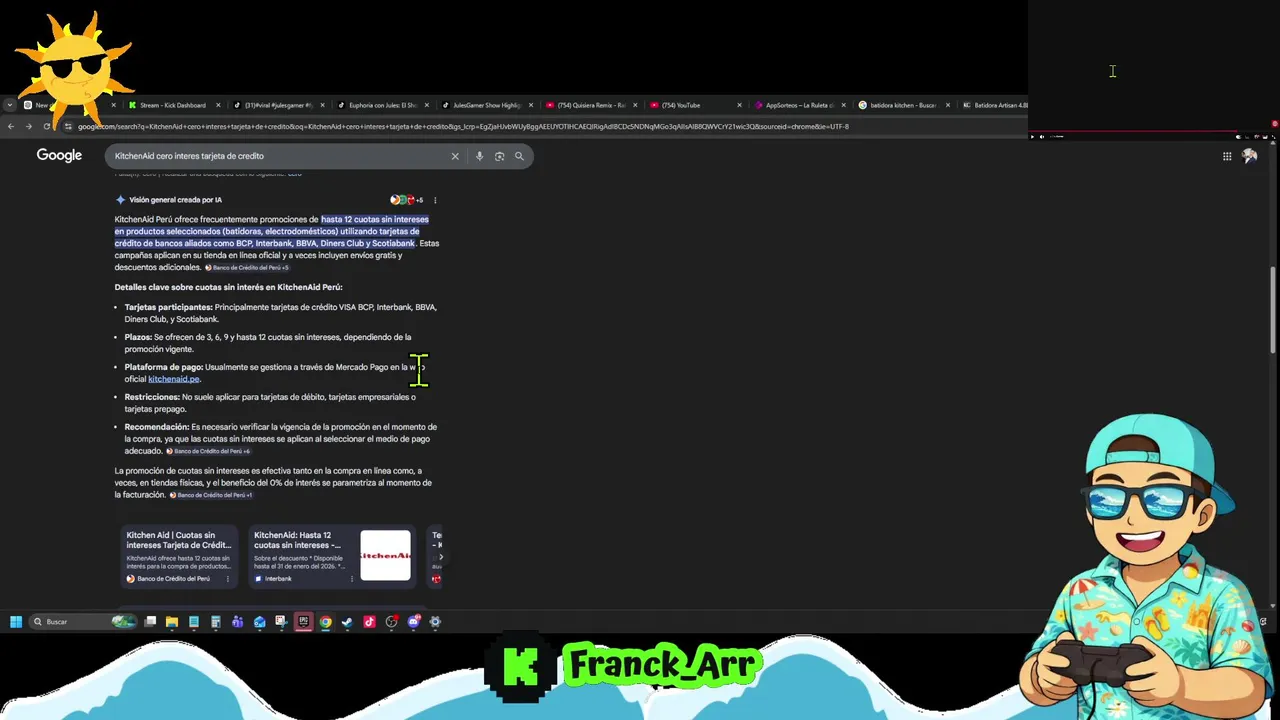This screenshot has height=720, width=1280.
Task: Click the 'Restricciones:' bullet text
Action: click(152, 397)
